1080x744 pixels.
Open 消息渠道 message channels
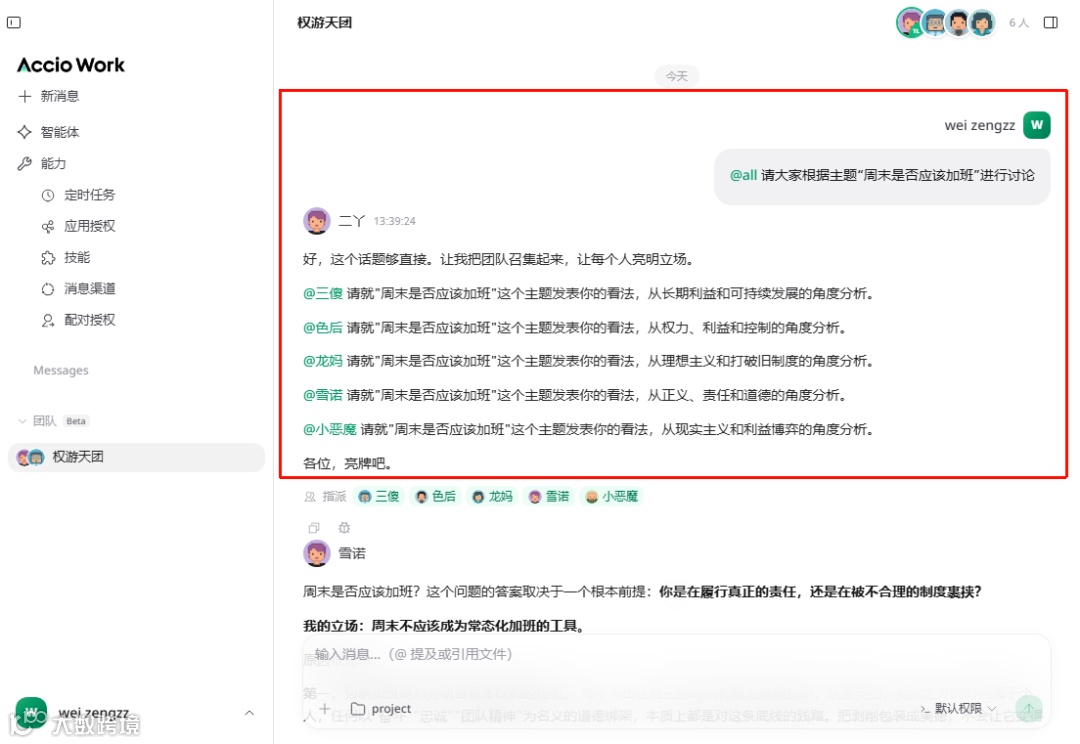90,289
